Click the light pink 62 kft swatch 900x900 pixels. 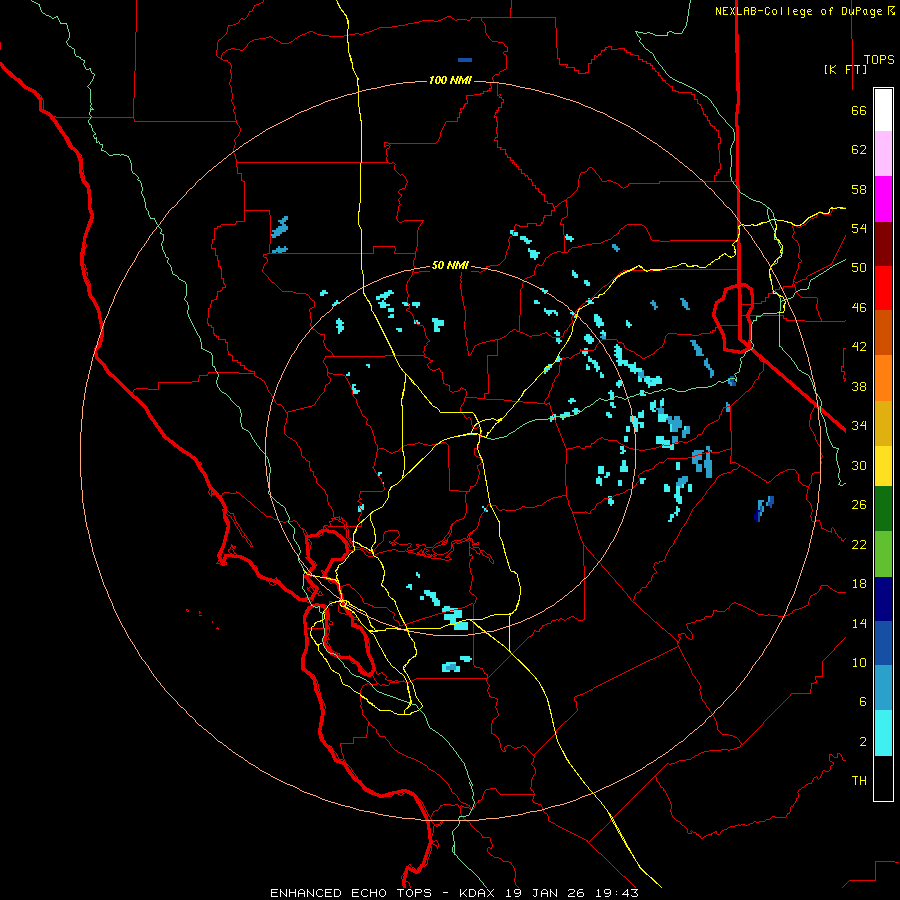pos(883,153)
